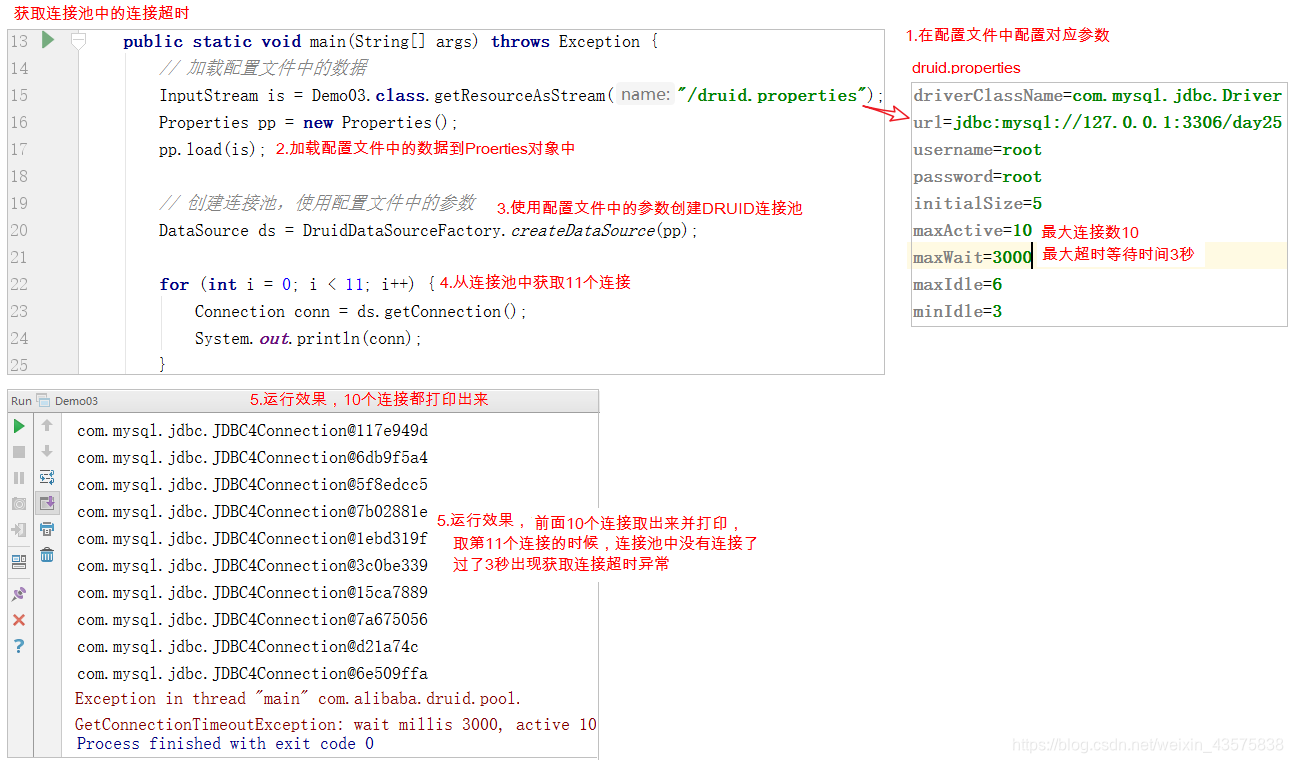
Task: Click output line JDBC4Connection@7b02881e
Action: 252,512
